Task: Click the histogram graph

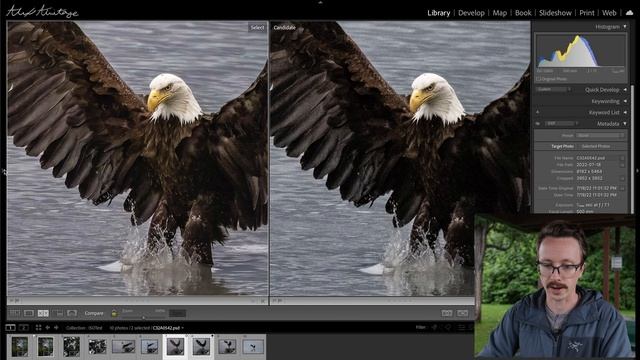Action: pos(580,51)
